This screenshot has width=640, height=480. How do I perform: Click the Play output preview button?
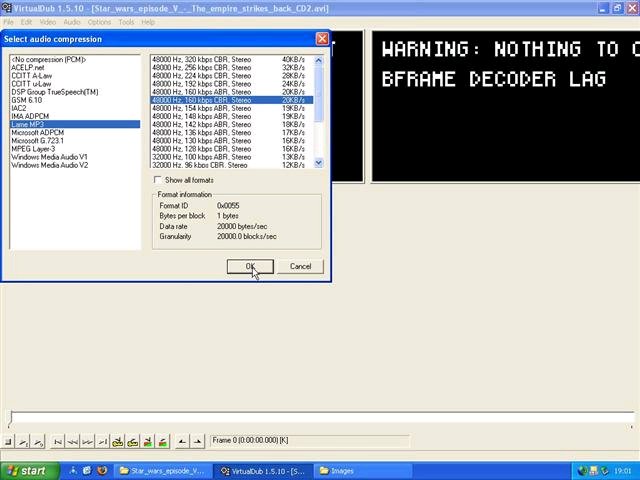pos(38,442)
